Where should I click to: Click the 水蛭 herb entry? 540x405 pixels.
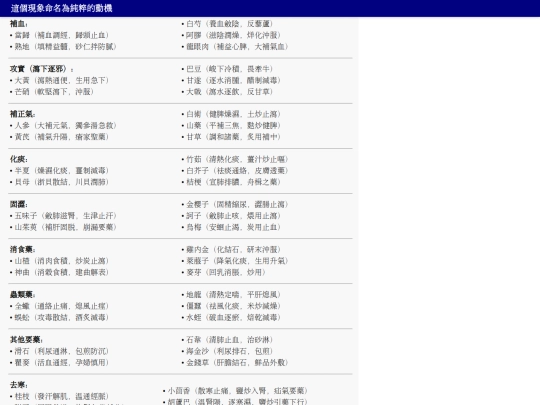click(231, 317)
